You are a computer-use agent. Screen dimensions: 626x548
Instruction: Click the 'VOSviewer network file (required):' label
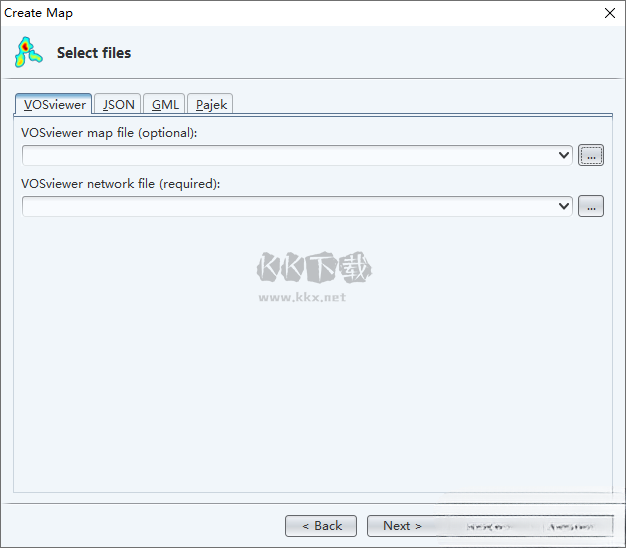(x=121, y=184)
